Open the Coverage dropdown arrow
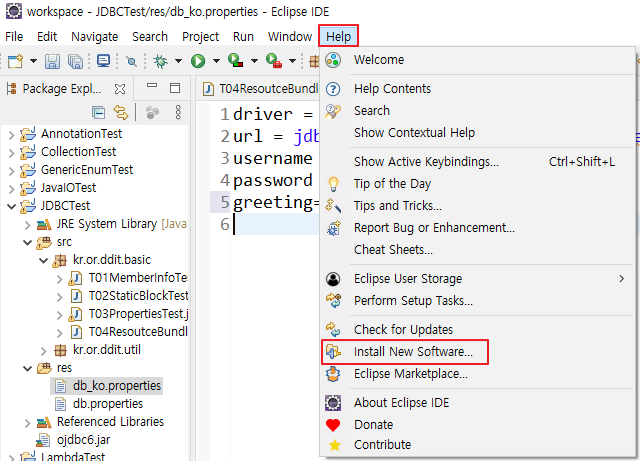 pos(254,61)
